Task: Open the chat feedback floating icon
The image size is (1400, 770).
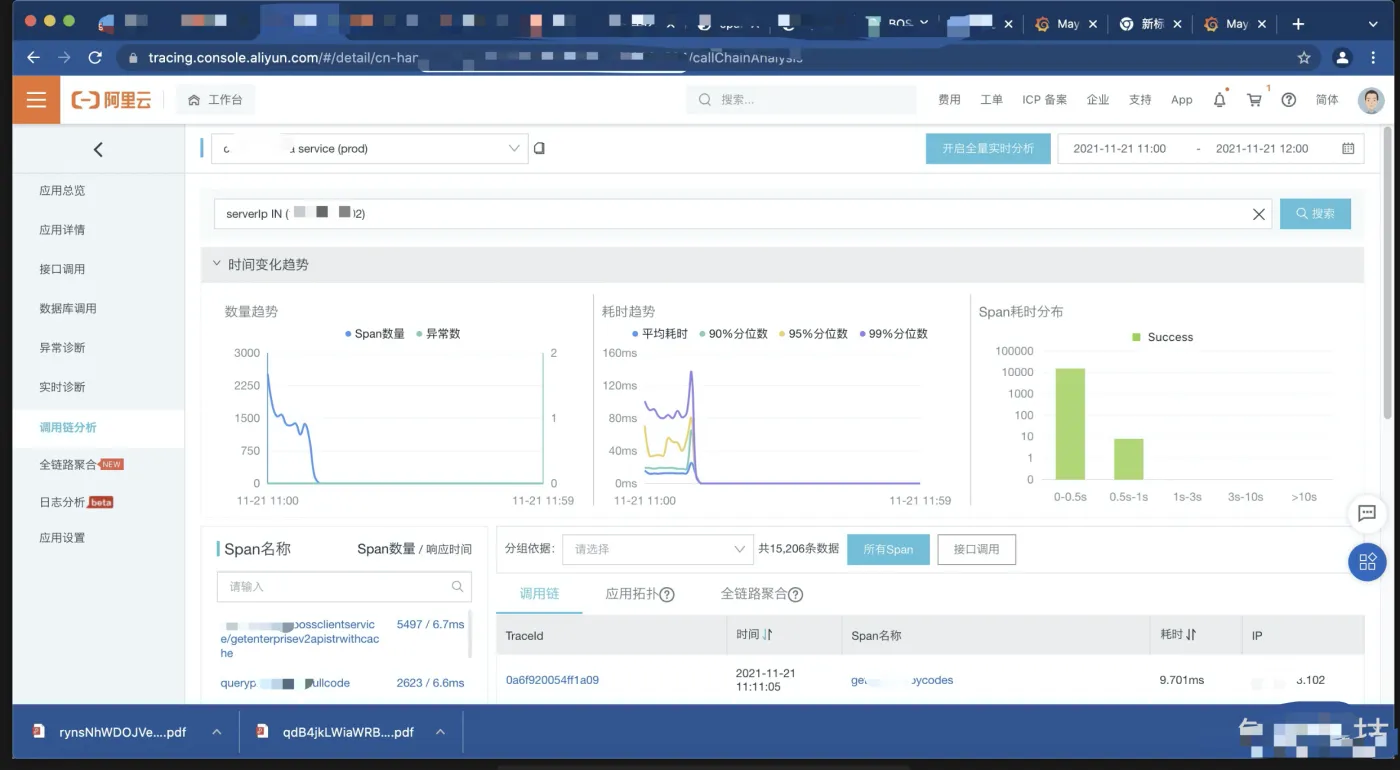Action: pos(1367,513)
